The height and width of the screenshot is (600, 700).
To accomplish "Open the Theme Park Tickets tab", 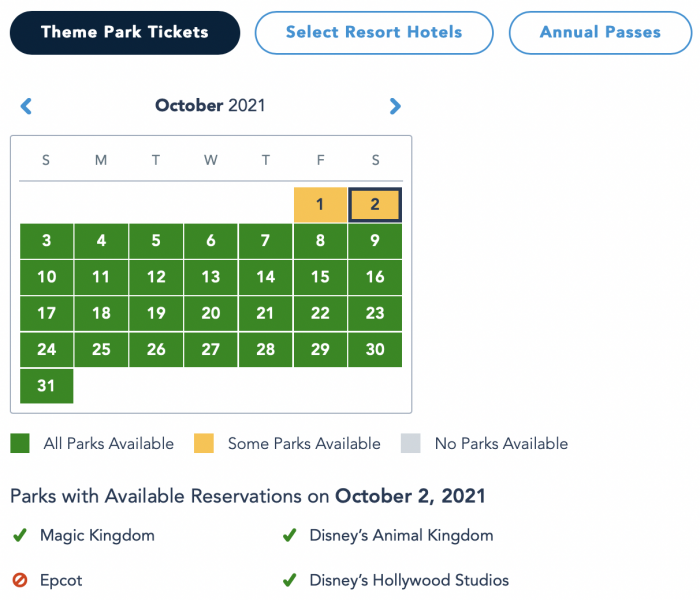I will (x=125, y=32).
